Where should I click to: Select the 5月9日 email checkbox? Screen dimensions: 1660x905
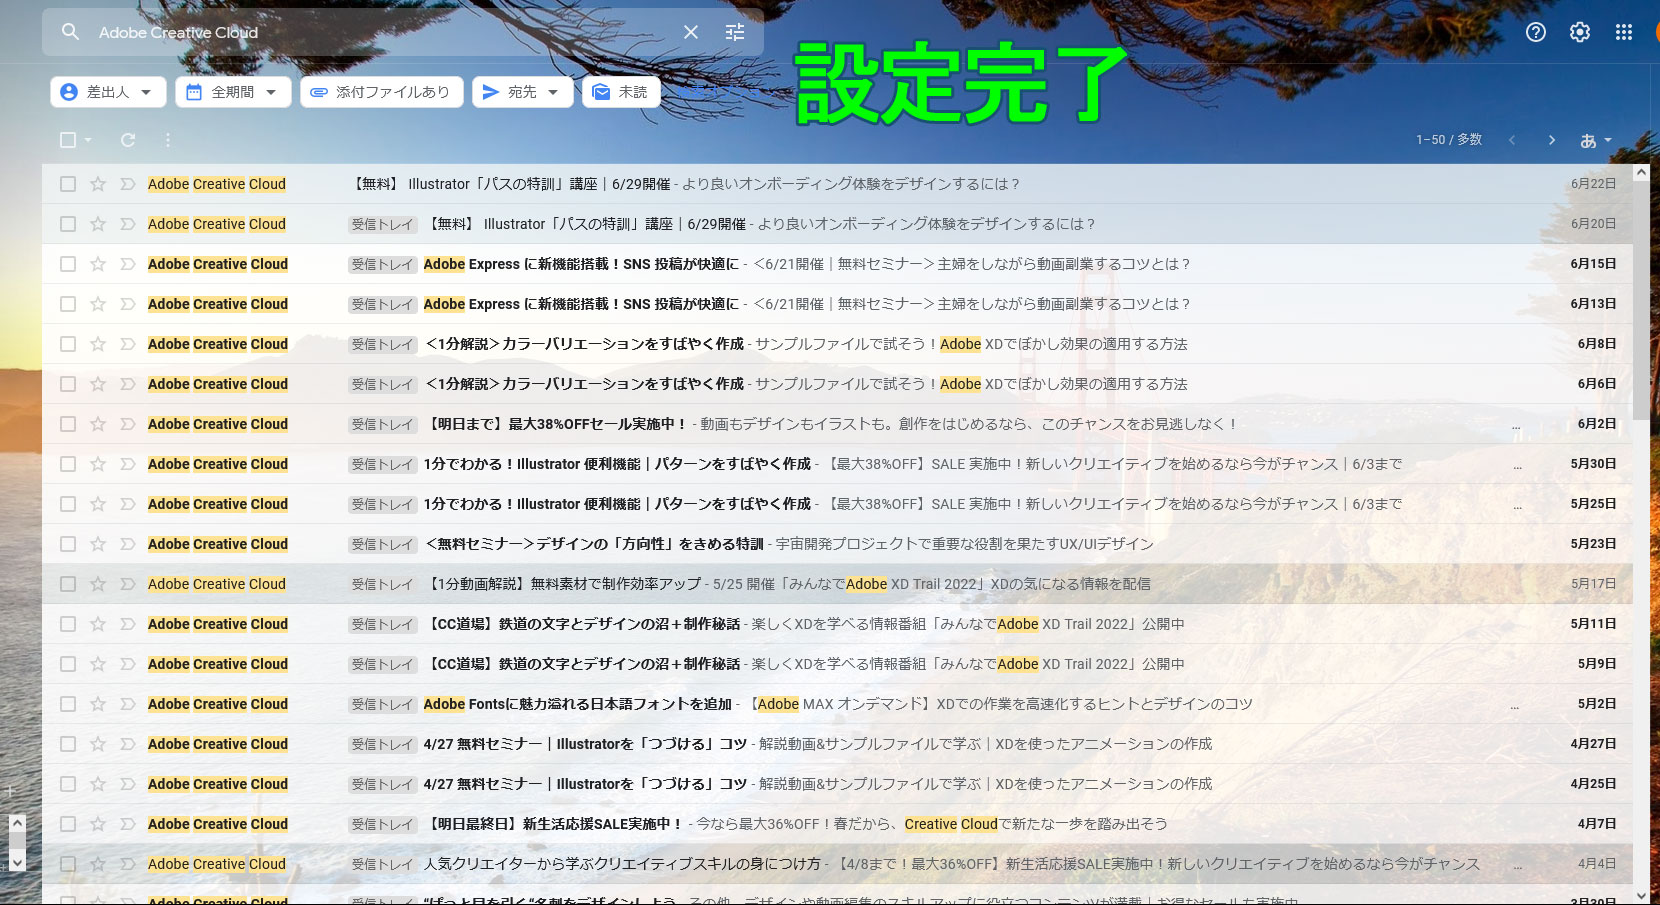(x=68, y=664)
